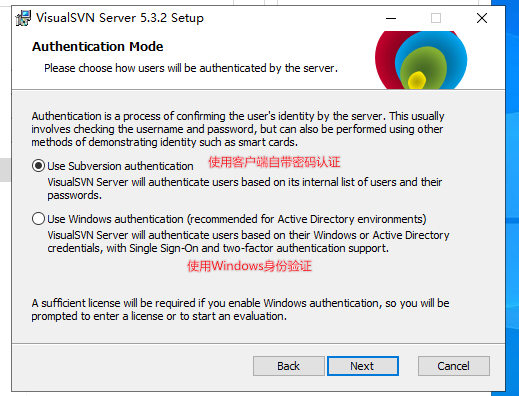
Task: Click the intro paragraph explaining authentication
Action: click(x=238, y=129)
